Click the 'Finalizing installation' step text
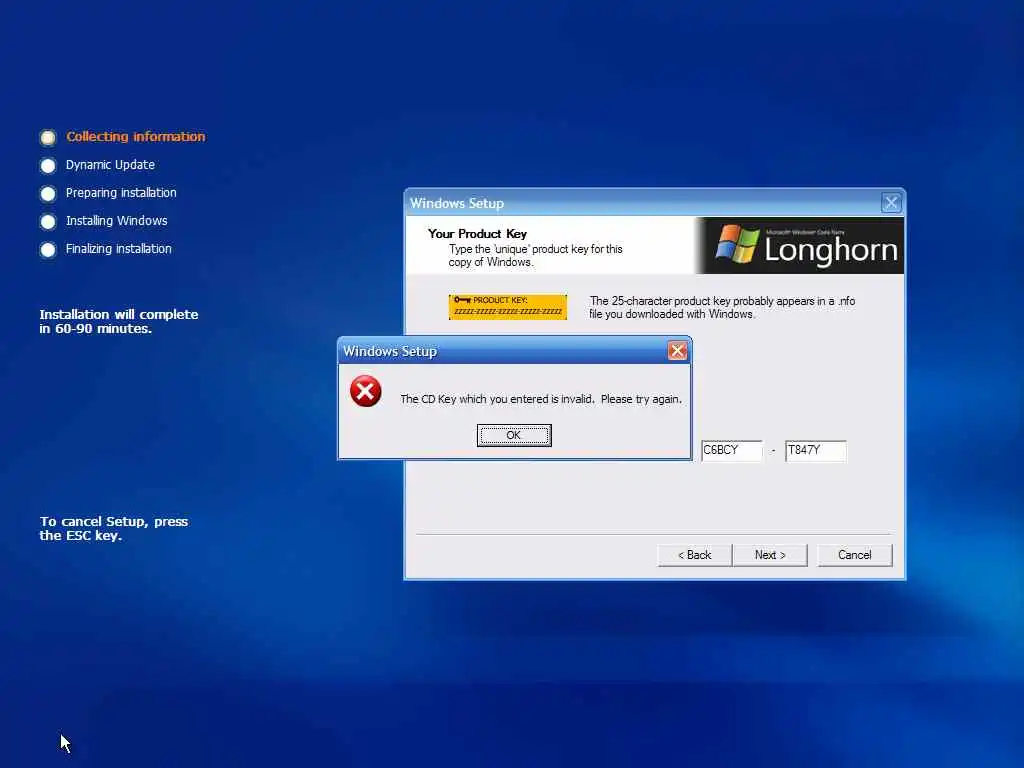This screenshot has width=1024, height=768. click(x=118, y=249)
